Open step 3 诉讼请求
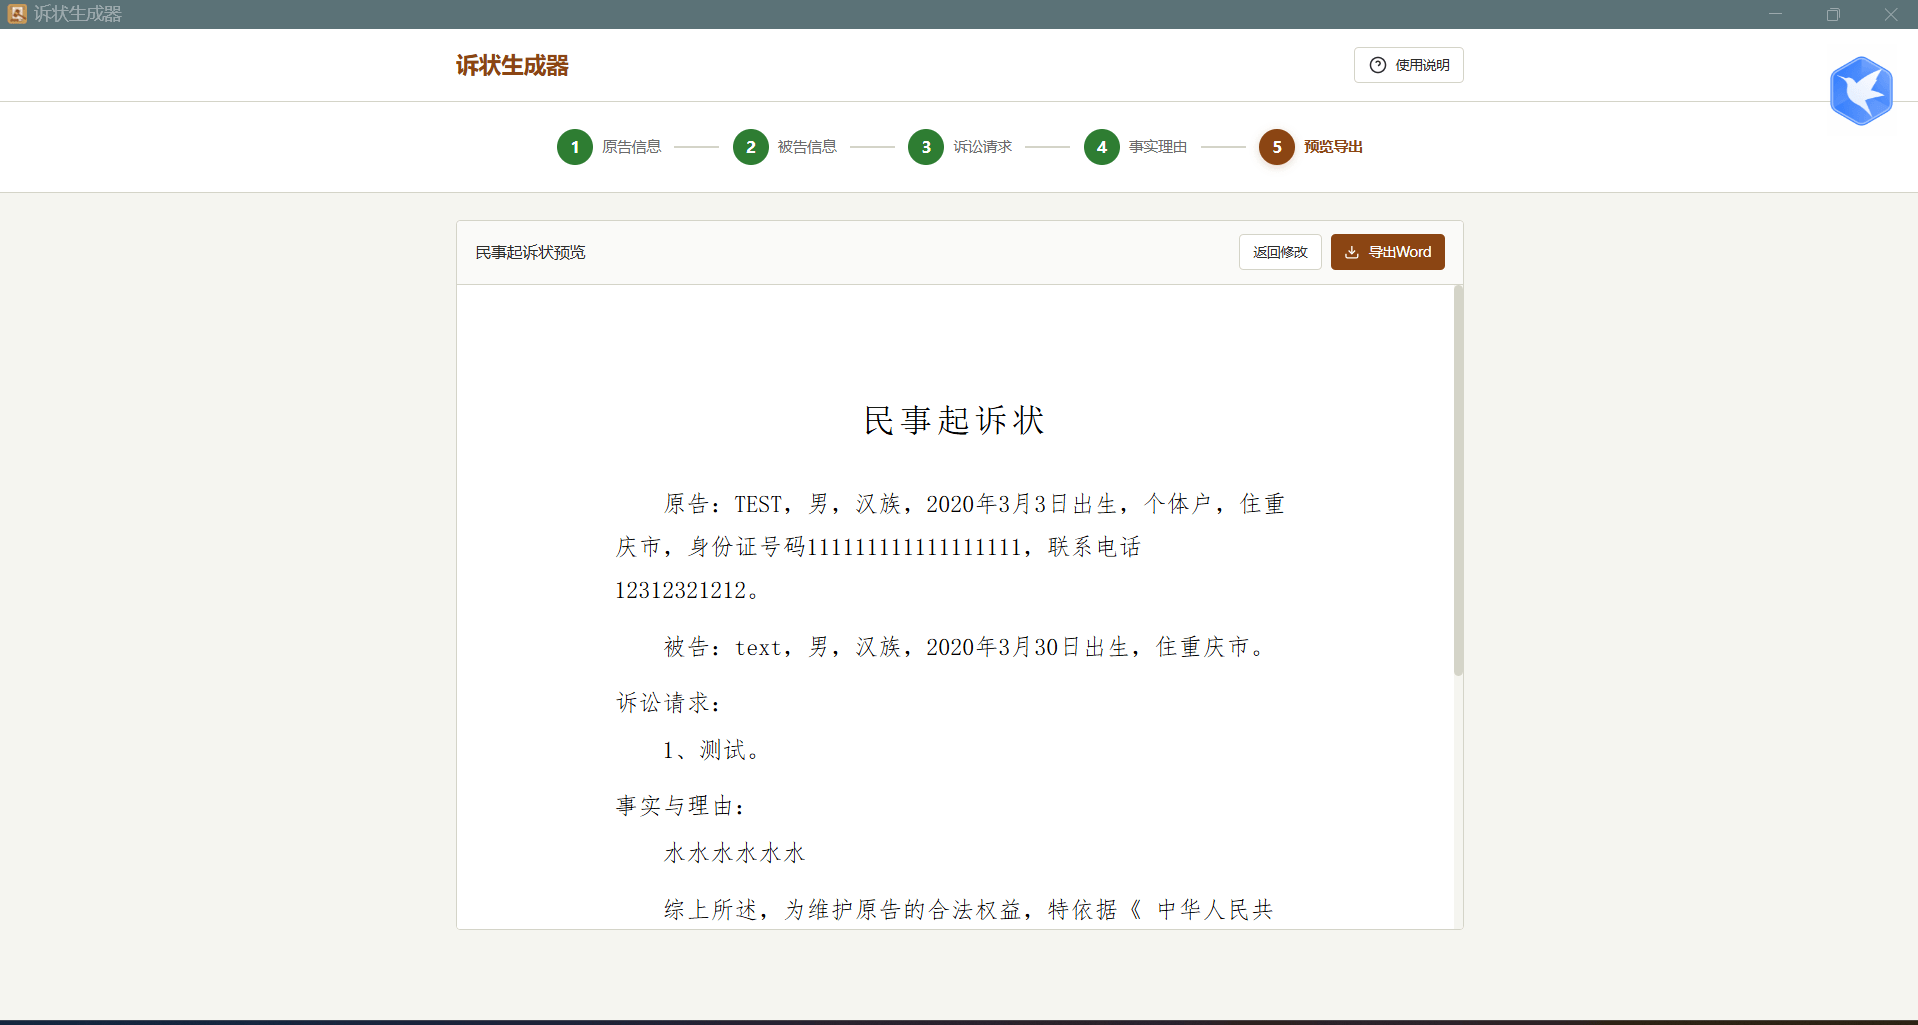 coord(926,147)
